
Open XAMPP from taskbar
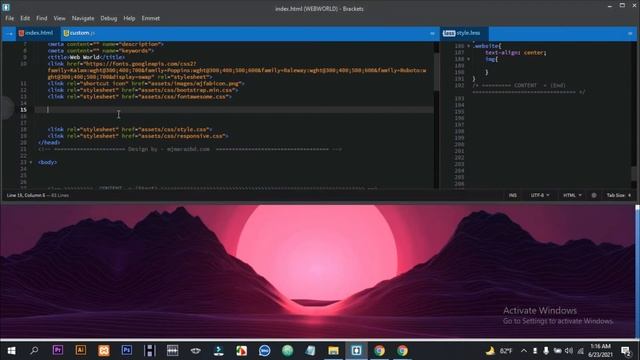point(104,351)
